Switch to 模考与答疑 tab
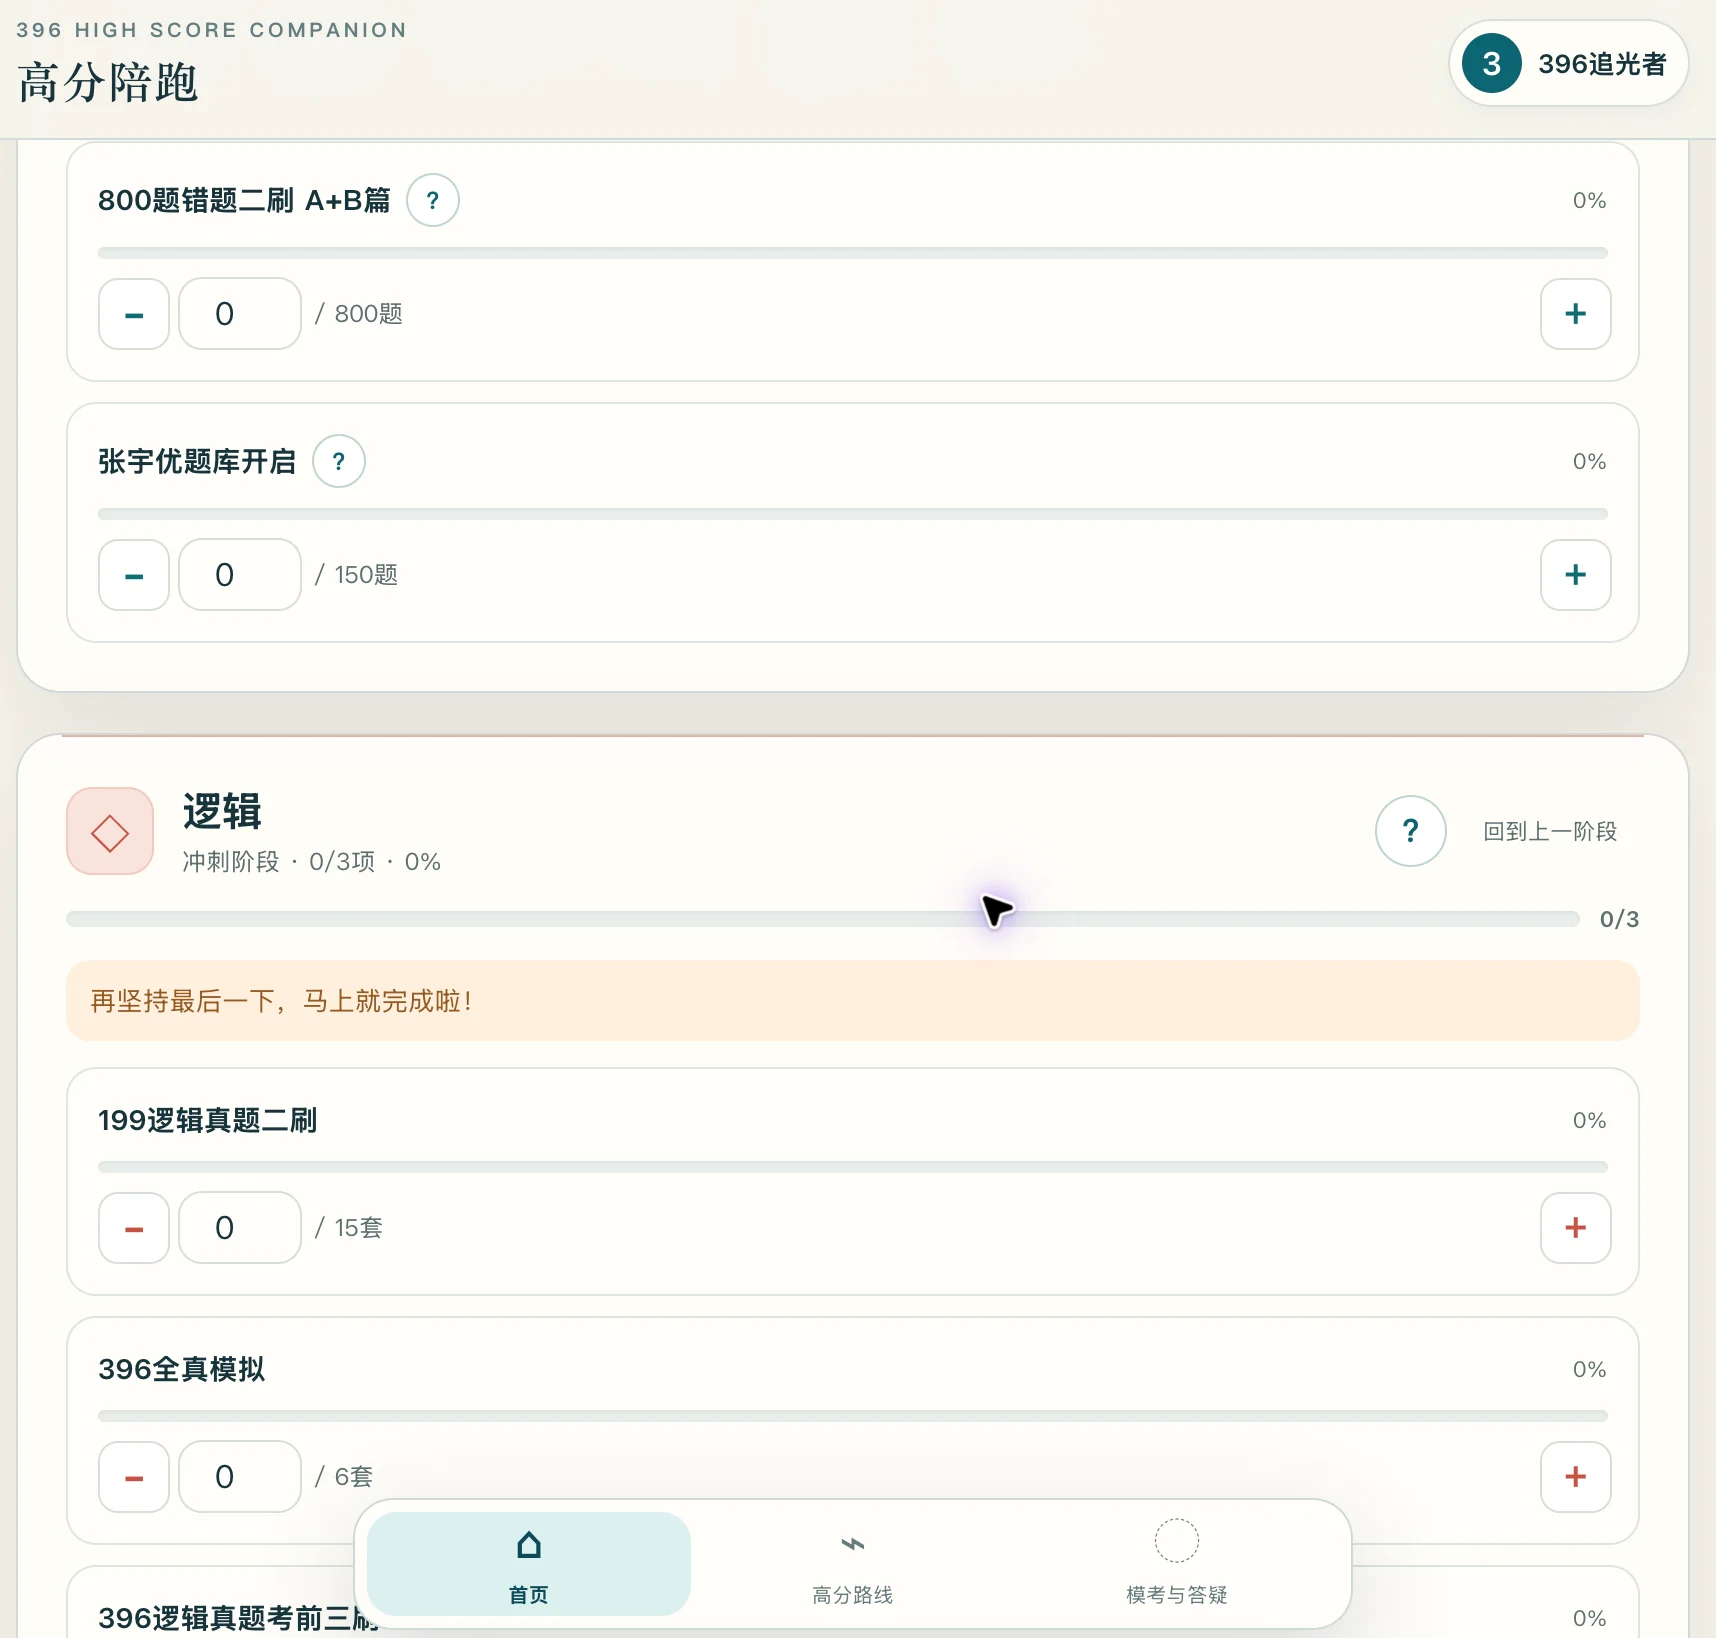The image size is (1716, 1638). click(x=1176, y=1564)
